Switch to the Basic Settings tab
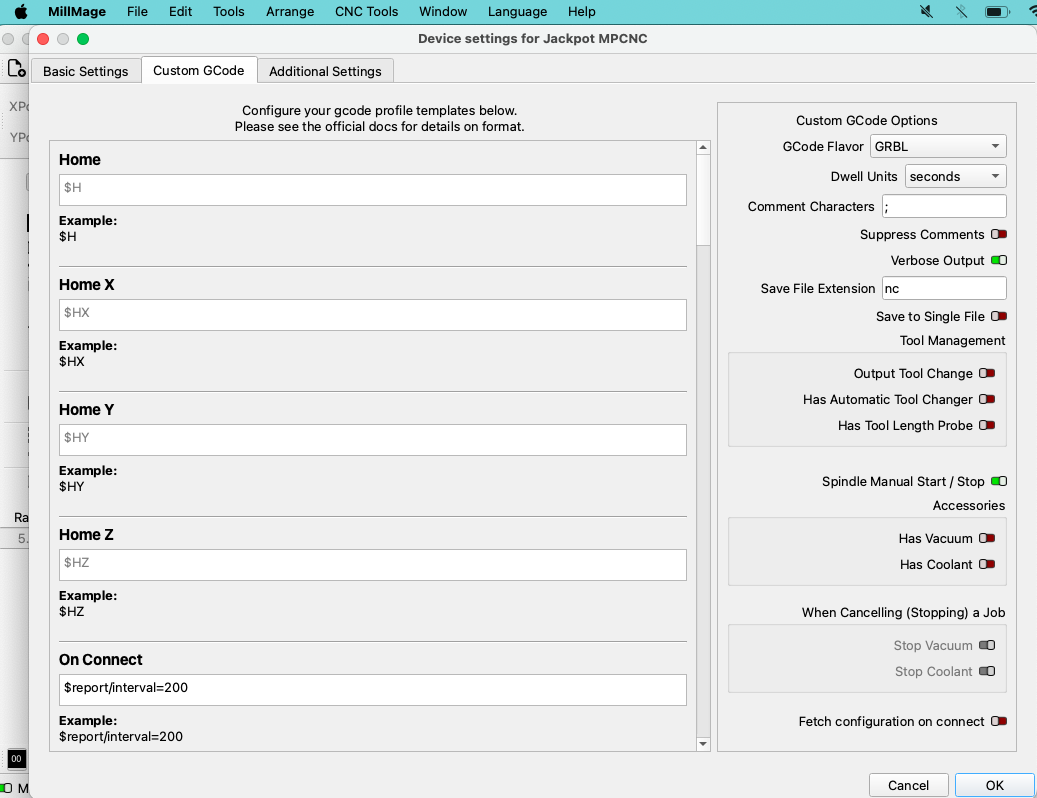The image size is (1037, 798). (x=86, y=71)
